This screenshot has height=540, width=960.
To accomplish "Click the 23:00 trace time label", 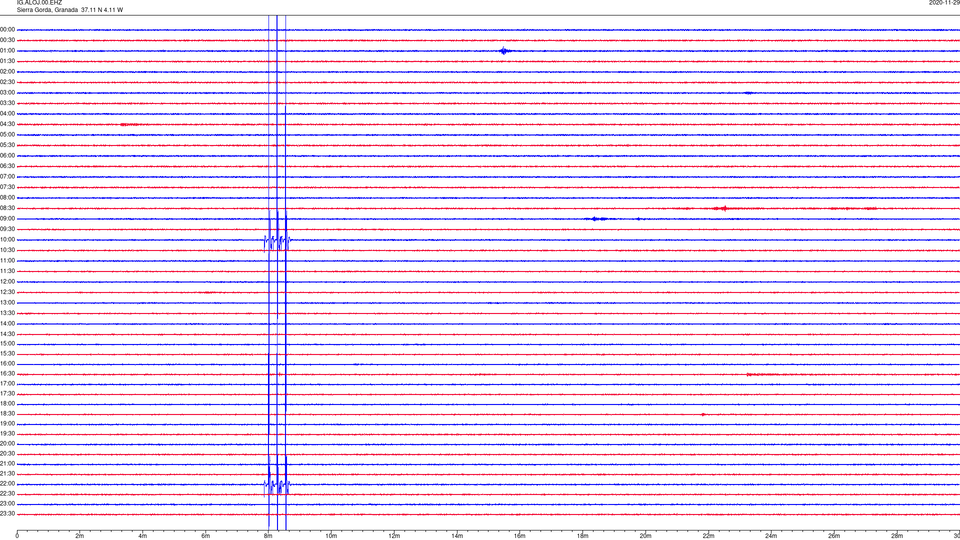I will tap(7, 504).
